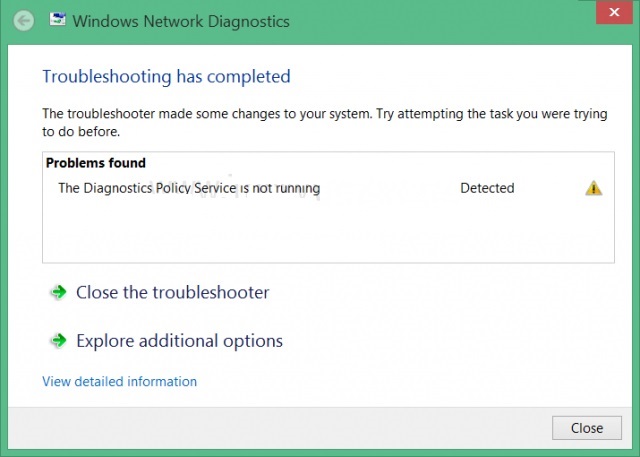Click the Windows Network Diagnostics title text
The width and height of the screenshot is (640, 457).
point(181,21)
